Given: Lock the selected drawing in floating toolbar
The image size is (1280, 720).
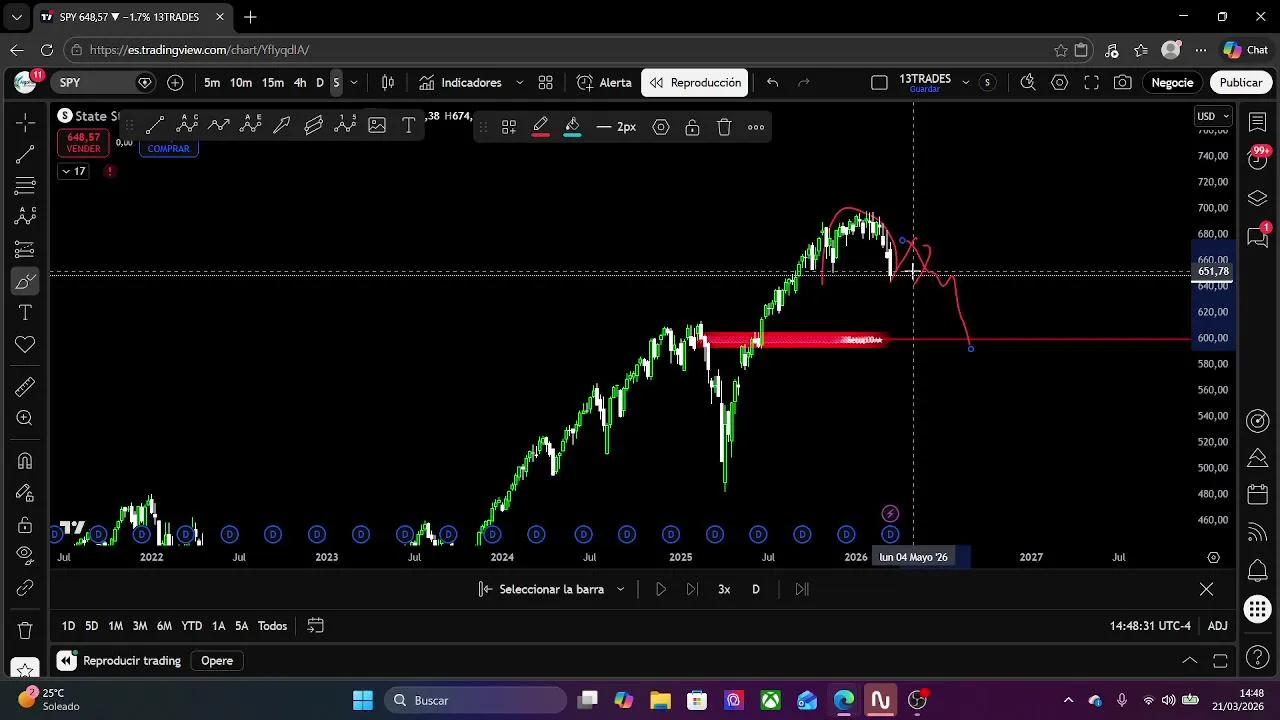Looking at the screenshot, I should pyautogui.click(x=692, y=127).
